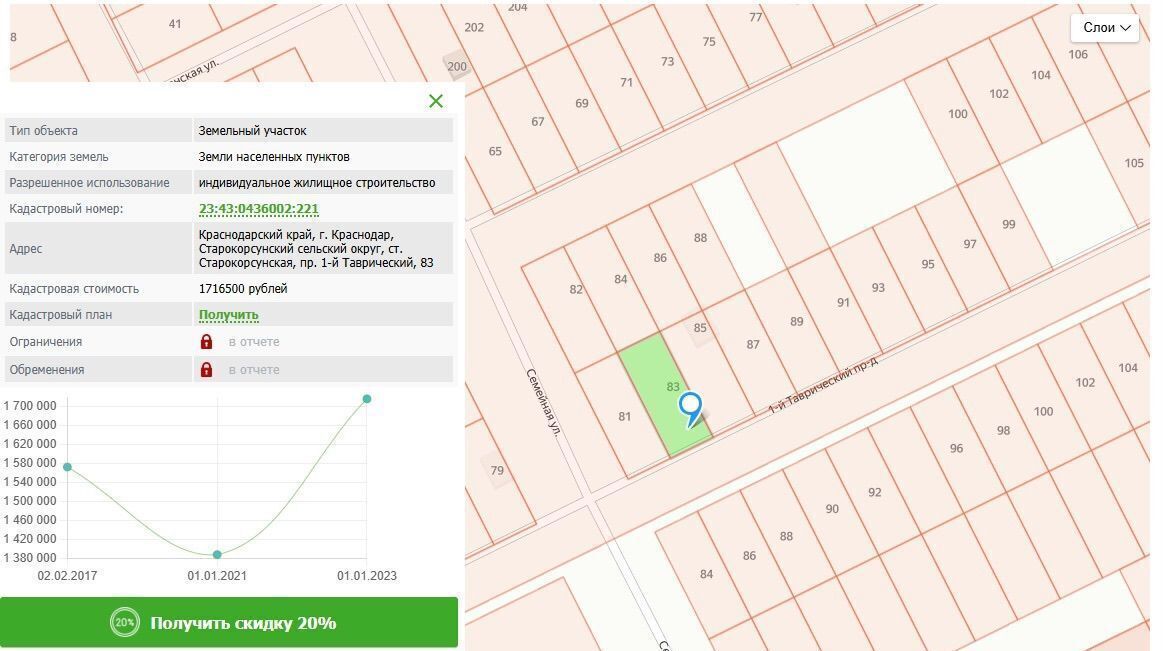Close the parcel info panel with green X
1163x651 pixels.
[x=435, y=101]
